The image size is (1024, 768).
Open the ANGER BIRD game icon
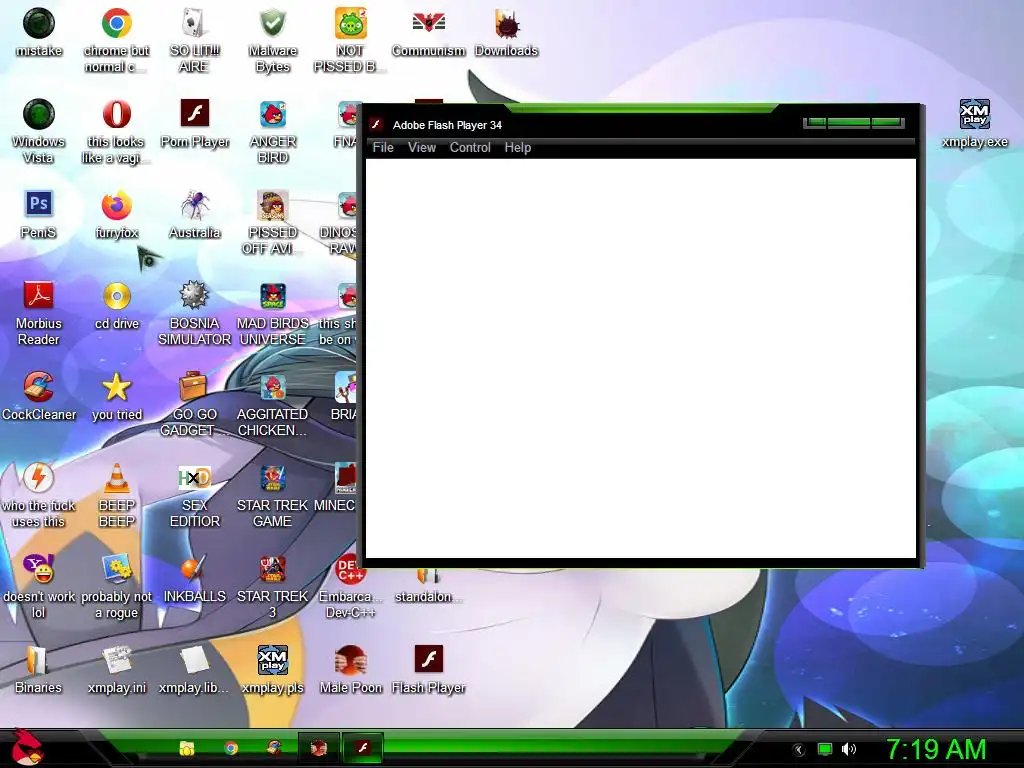click(x=273, y=131)
